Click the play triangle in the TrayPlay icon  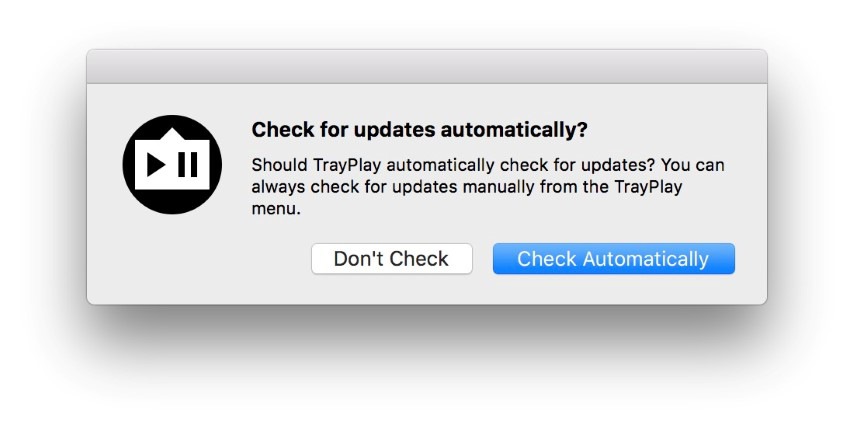[155, 165]
